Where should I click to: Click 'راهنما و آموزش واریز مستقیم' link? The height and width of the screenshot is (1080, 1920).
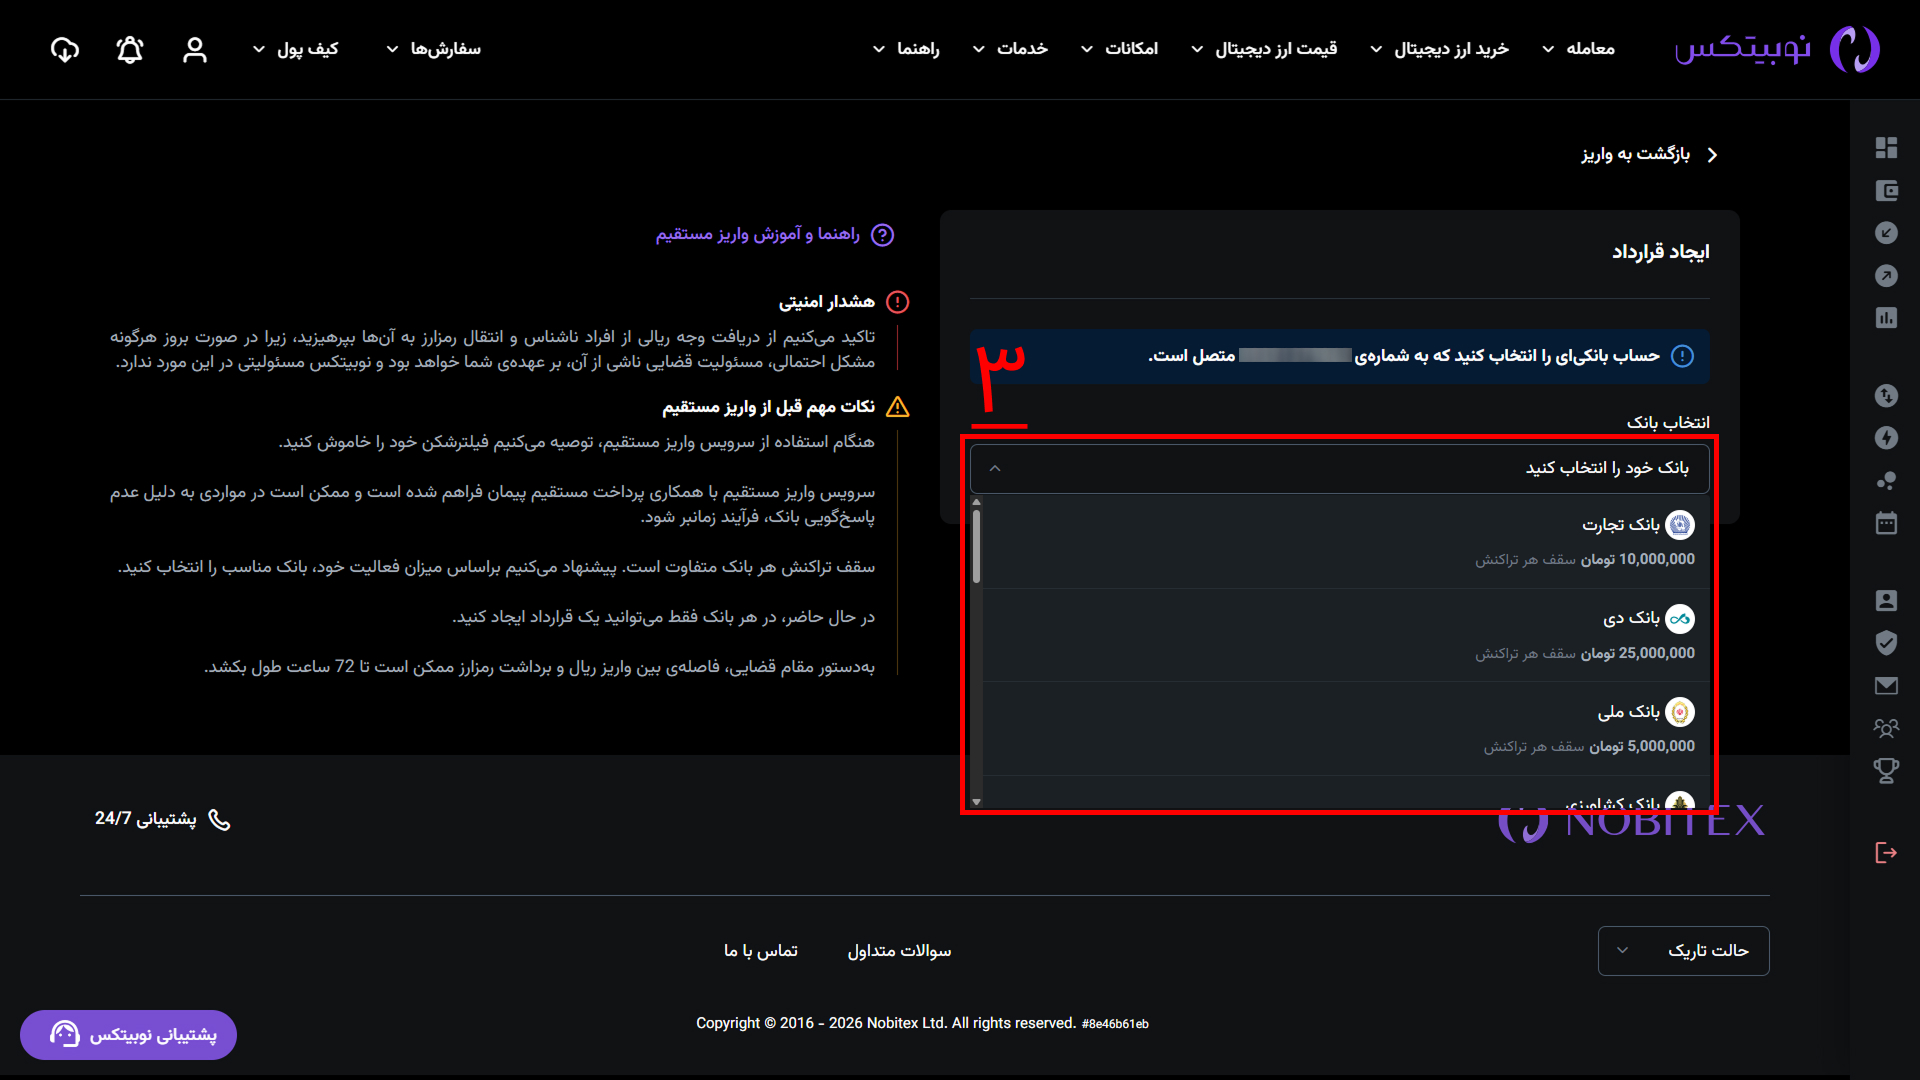click(758, 234)
